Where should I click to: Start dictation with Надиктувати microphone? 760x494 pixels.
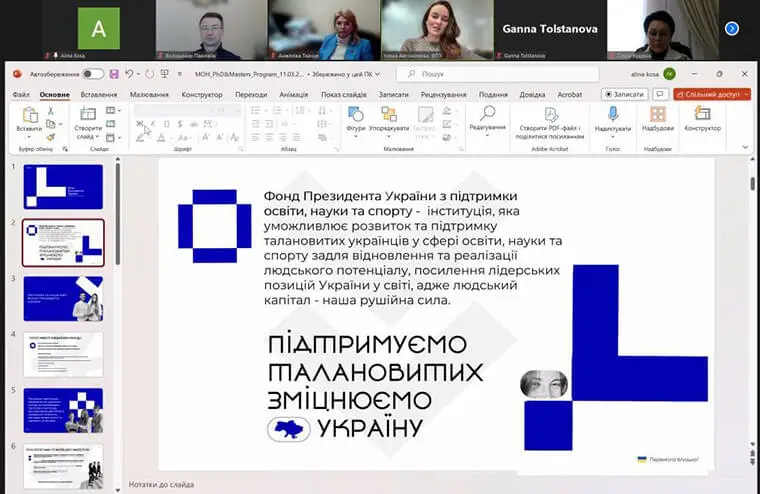(x=613, y=122)
